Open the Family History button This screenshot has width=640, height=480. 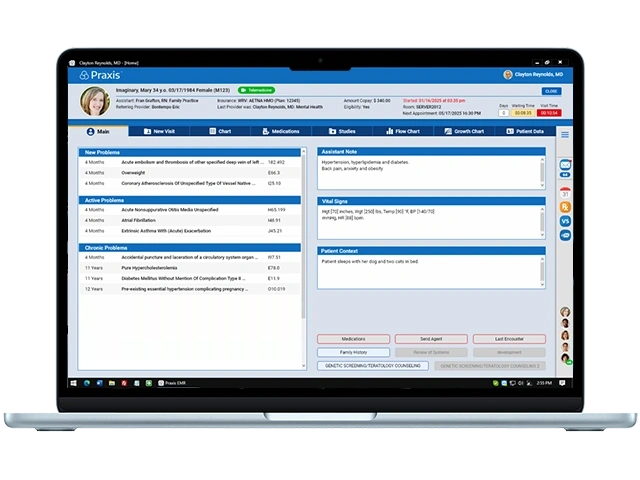[x=353, y=352]
